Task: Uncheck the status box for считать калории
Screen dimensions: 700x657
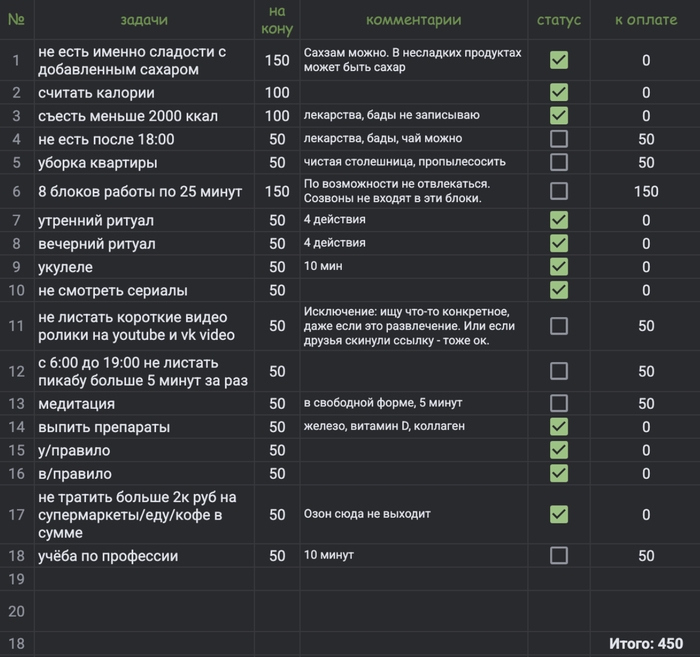Action: click(558, 92)
